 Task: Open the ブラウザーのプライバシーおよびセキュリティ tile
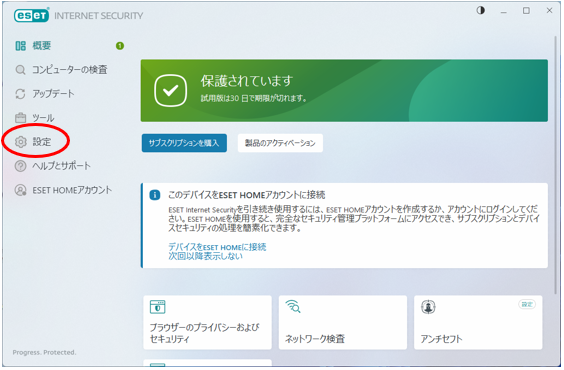click(x=208, y=323)
